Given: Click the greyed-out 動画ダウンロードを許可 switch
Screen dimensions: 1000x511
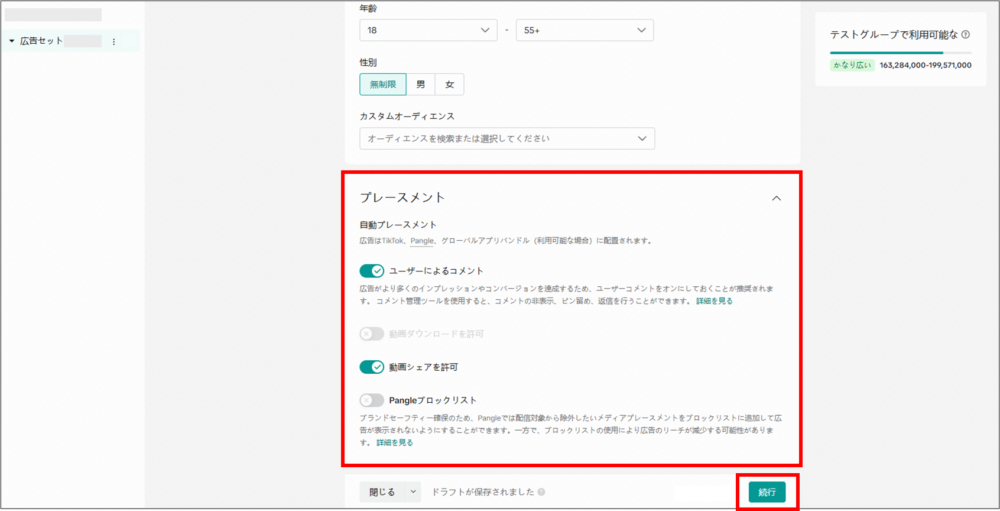Looking at the screenshot, I should (x=372, y=334).
